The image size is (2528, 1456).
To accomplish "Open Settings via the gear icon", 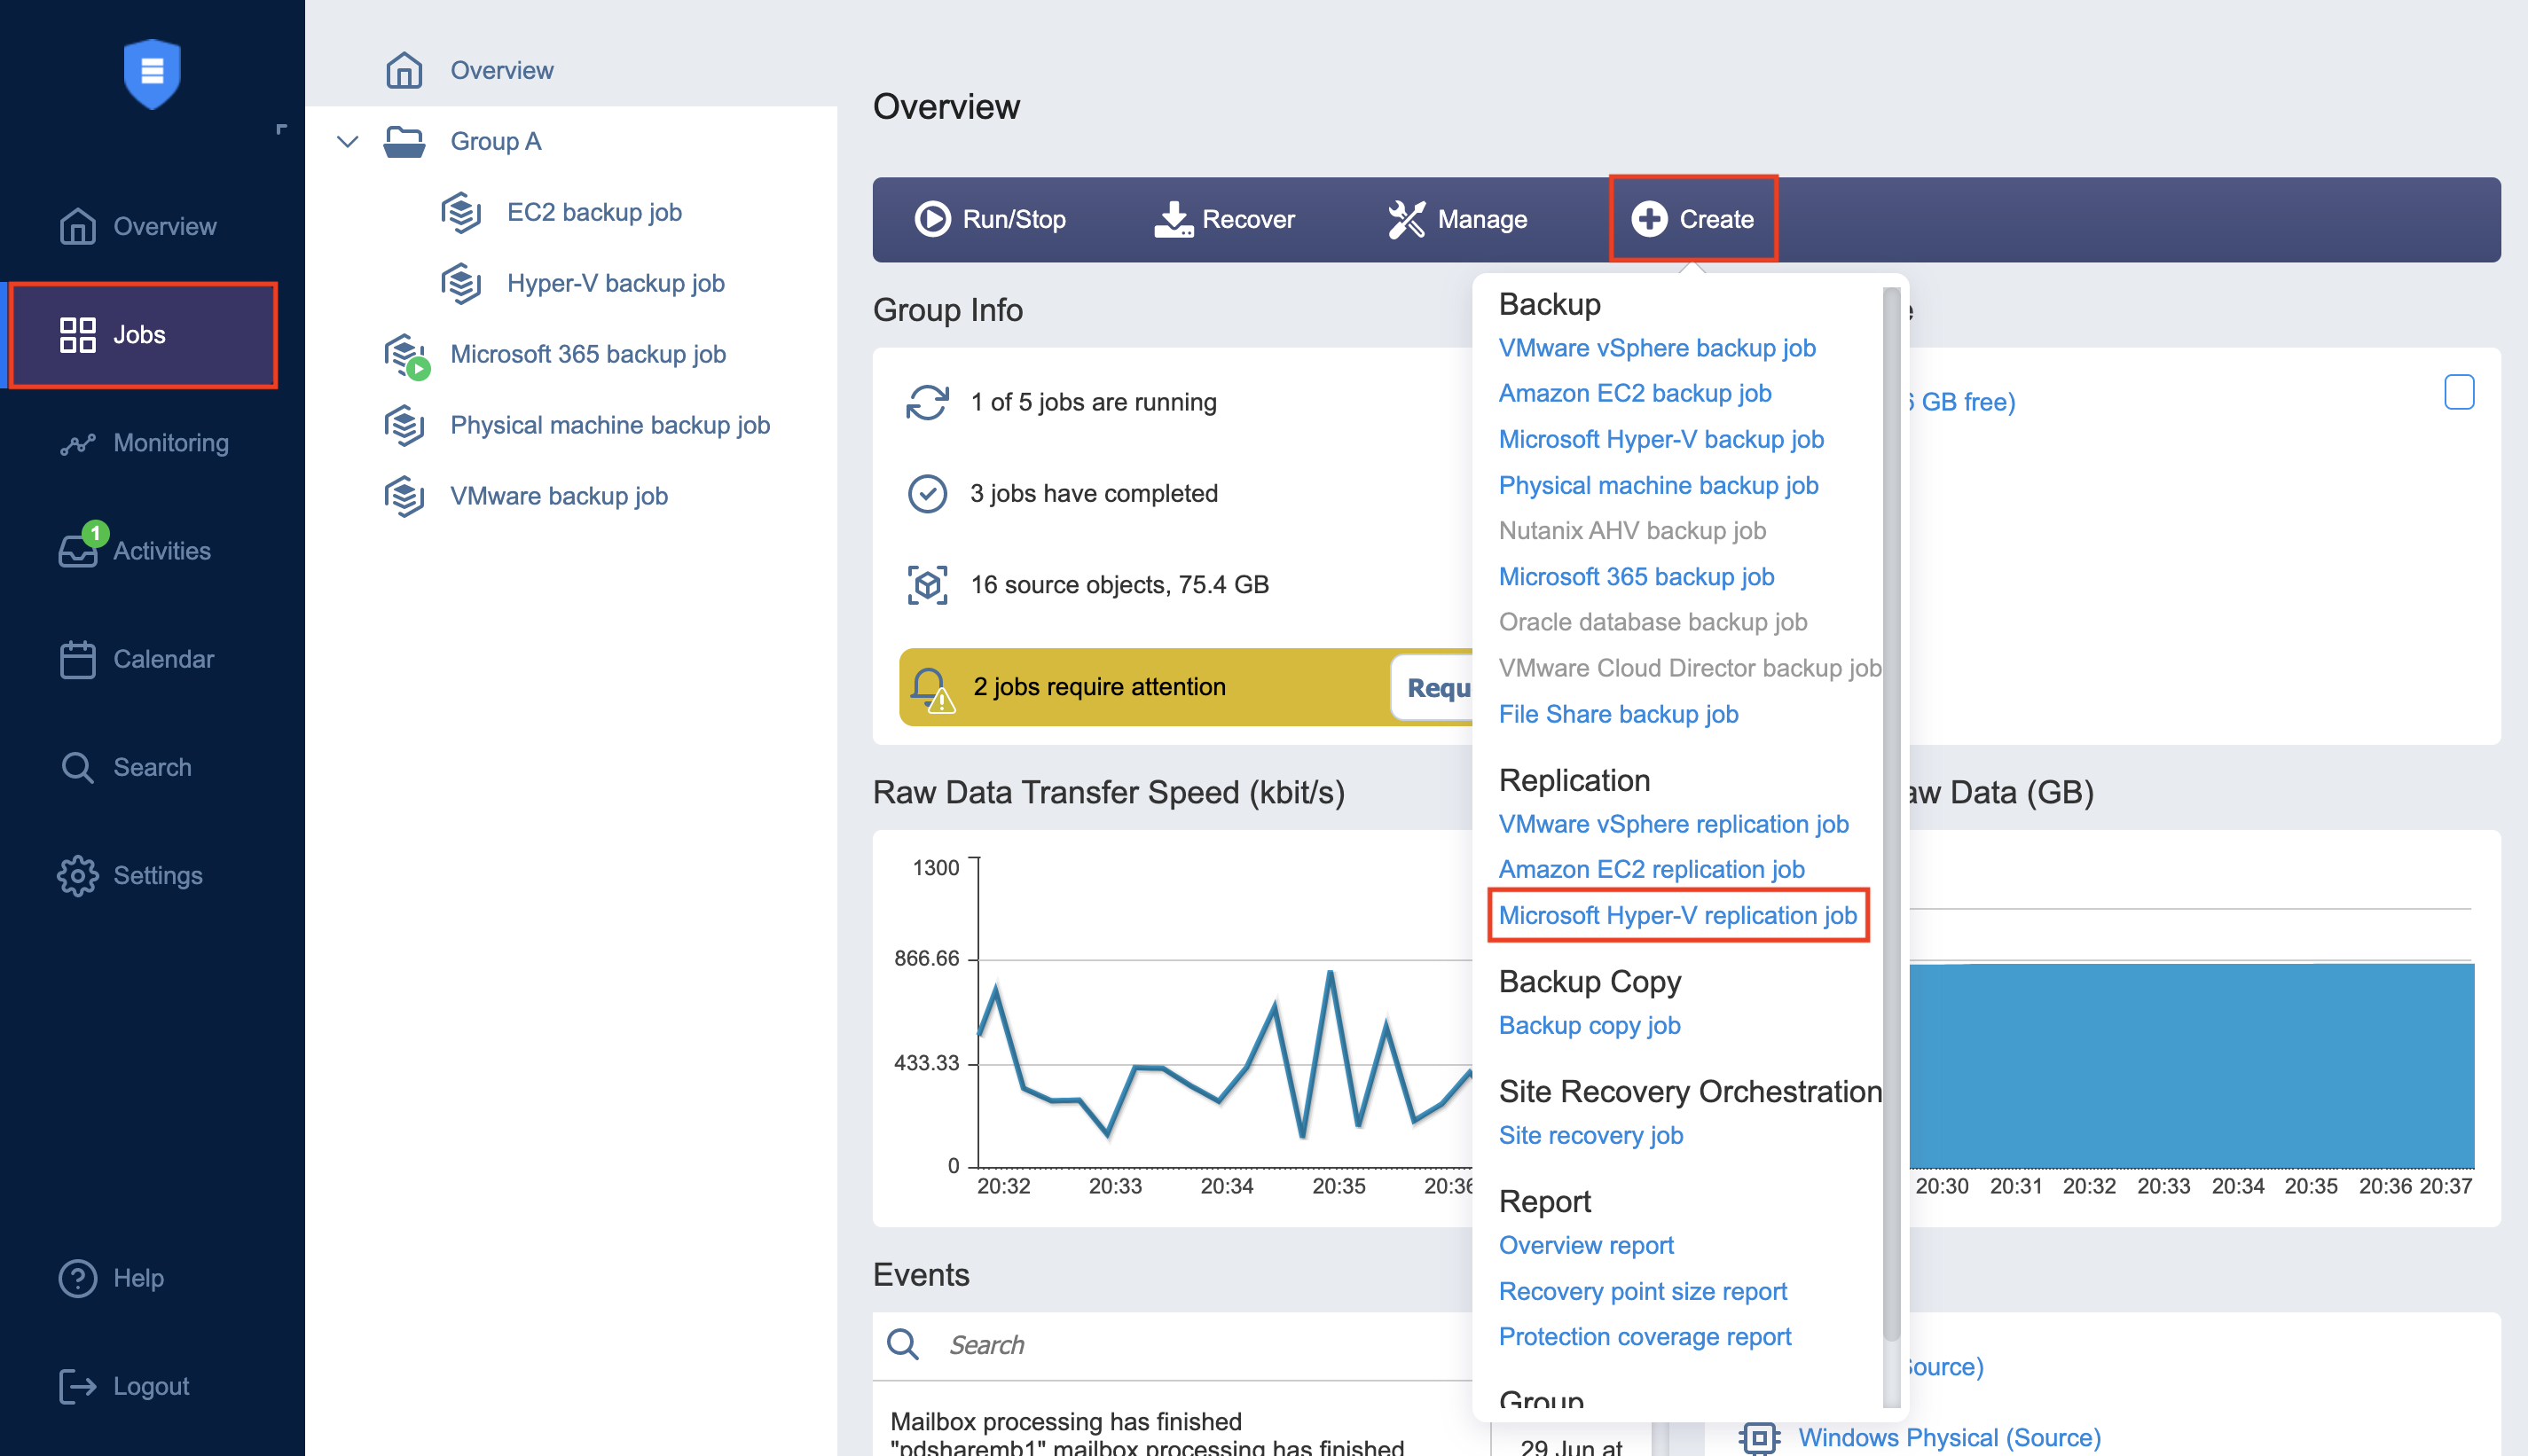I will [x=77, y=875].
